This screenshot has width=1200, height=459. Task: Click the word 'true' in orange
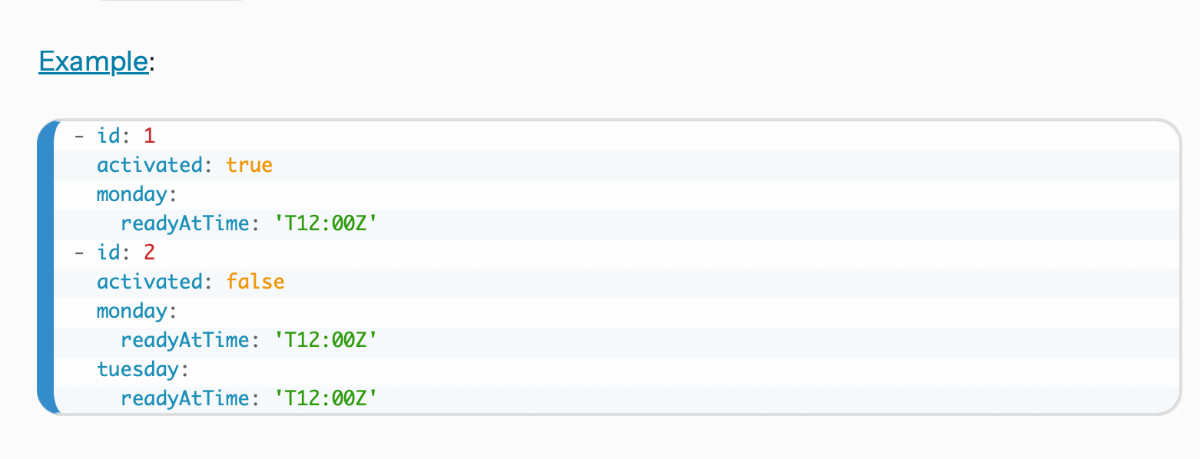(249, 164)
